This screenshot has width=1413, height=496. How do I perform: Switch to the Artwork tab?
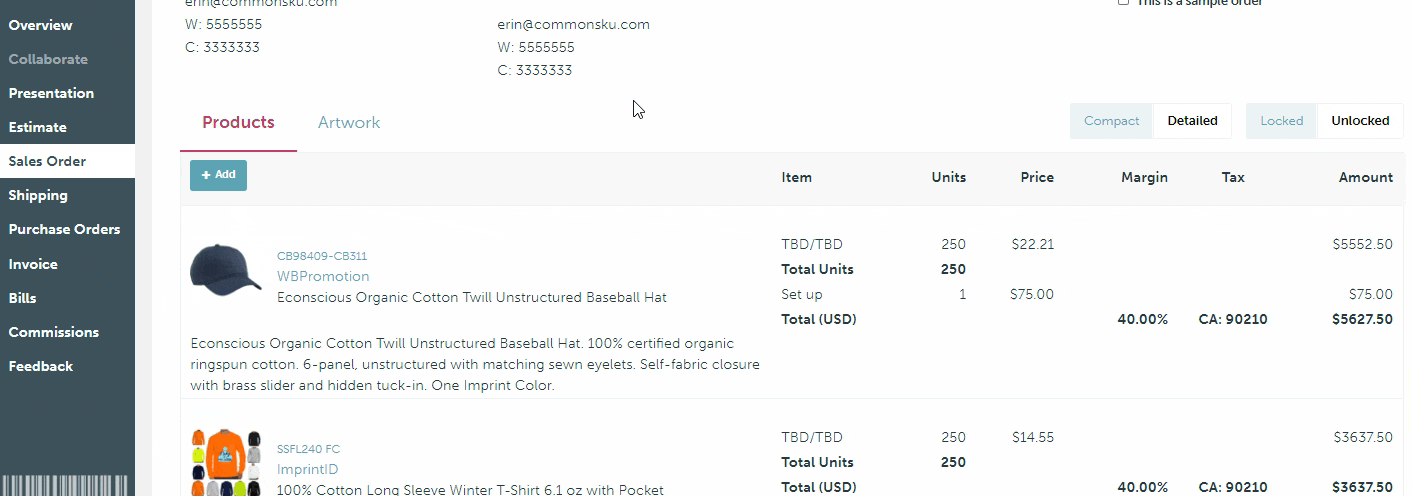click(x=349, y=123)
